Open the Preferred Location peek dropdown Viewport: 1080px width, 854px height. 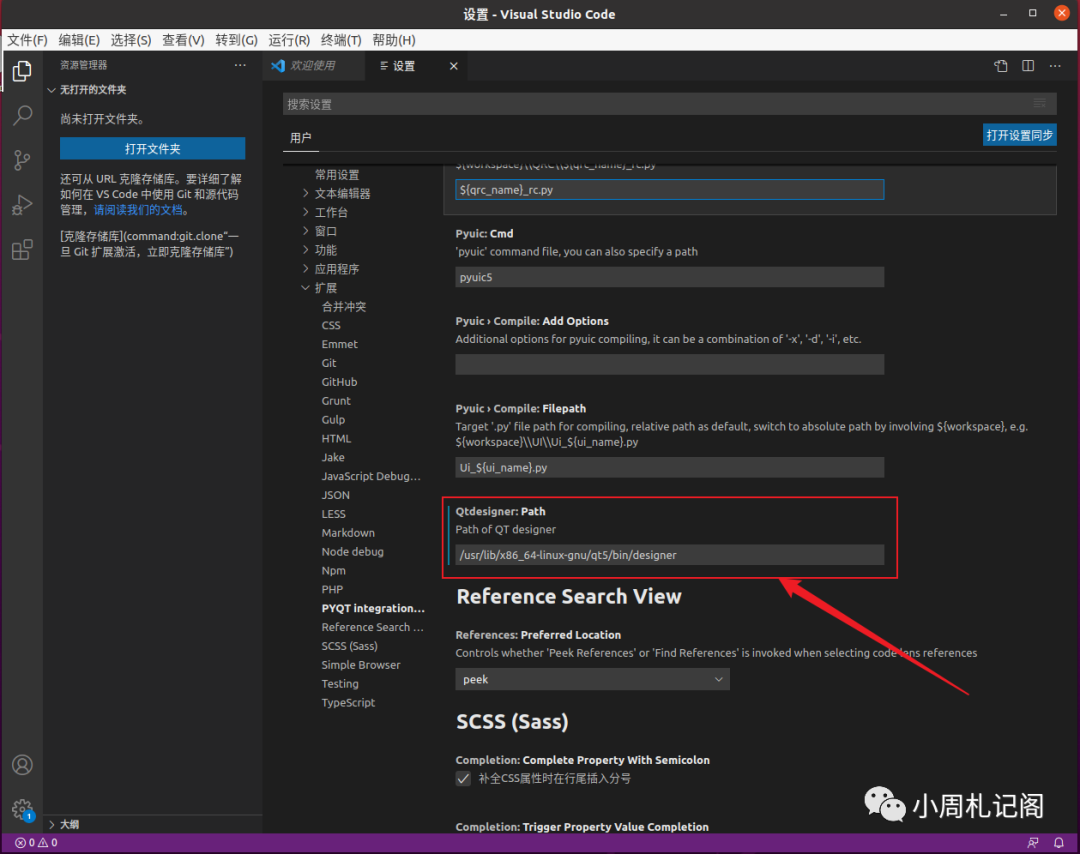pos(592,679)
